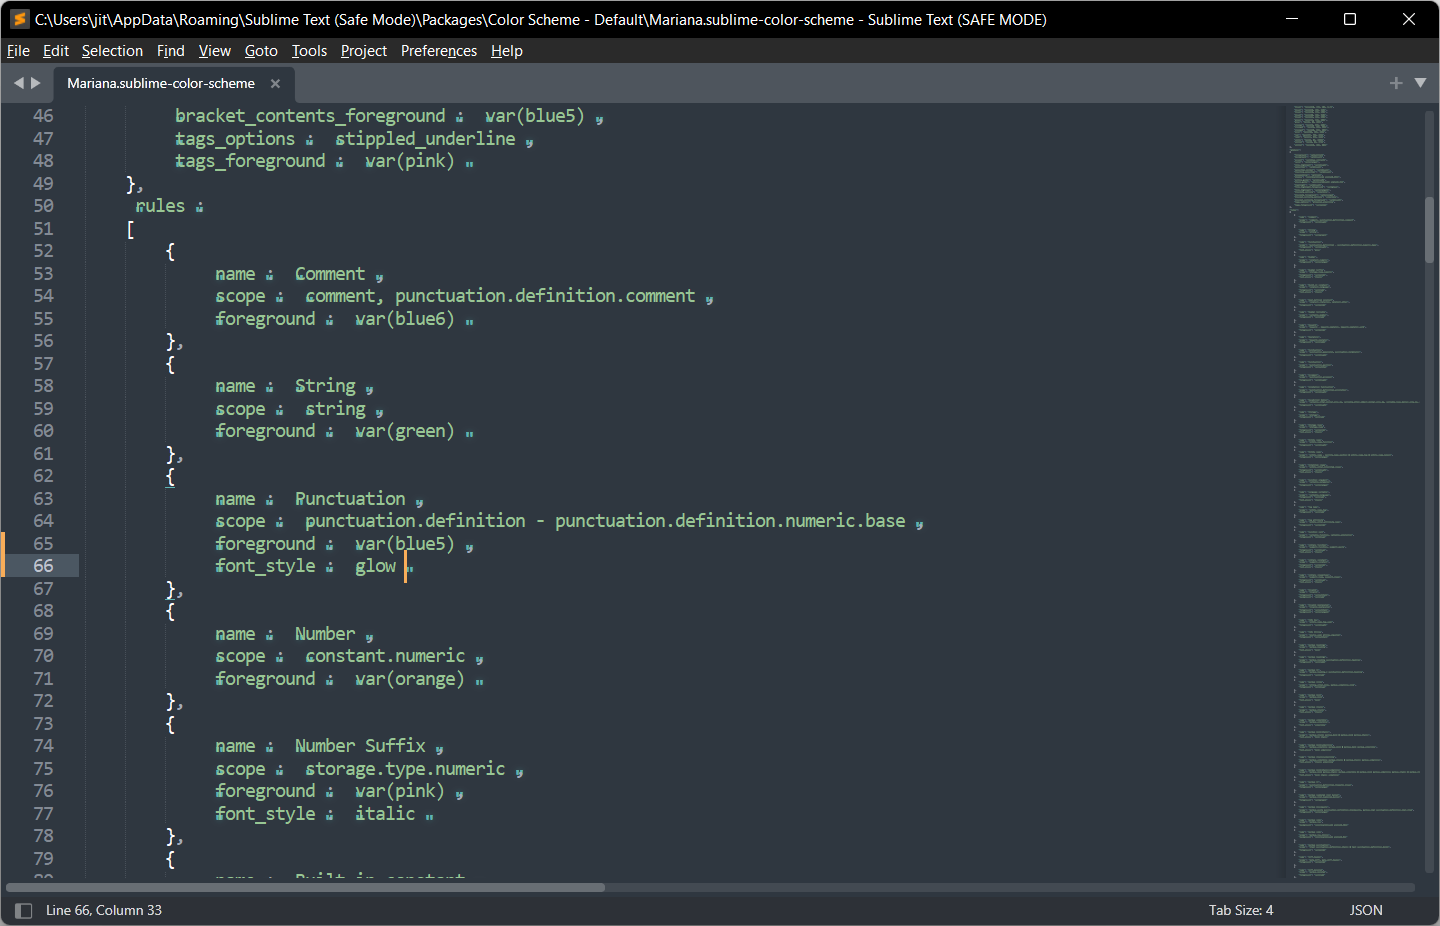
Task: Click on 'var(blue6)' value
Action: [404, 319]
